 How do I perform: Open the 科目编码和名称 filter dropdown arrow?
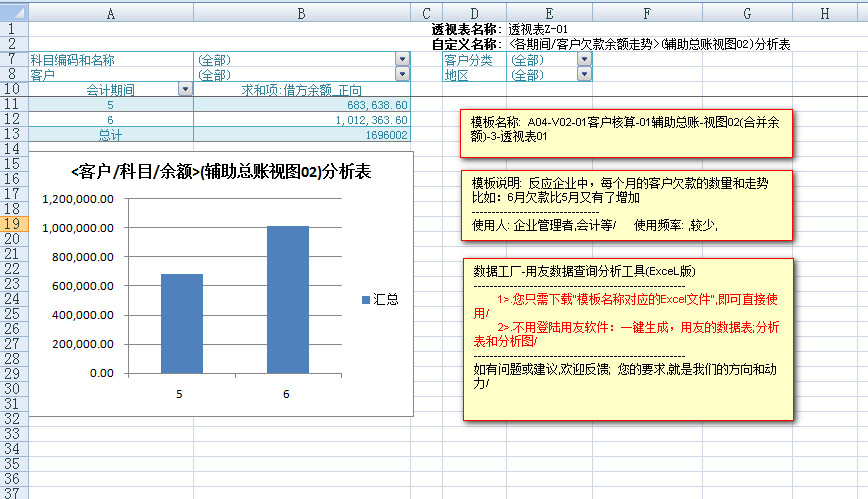(402, 60)
